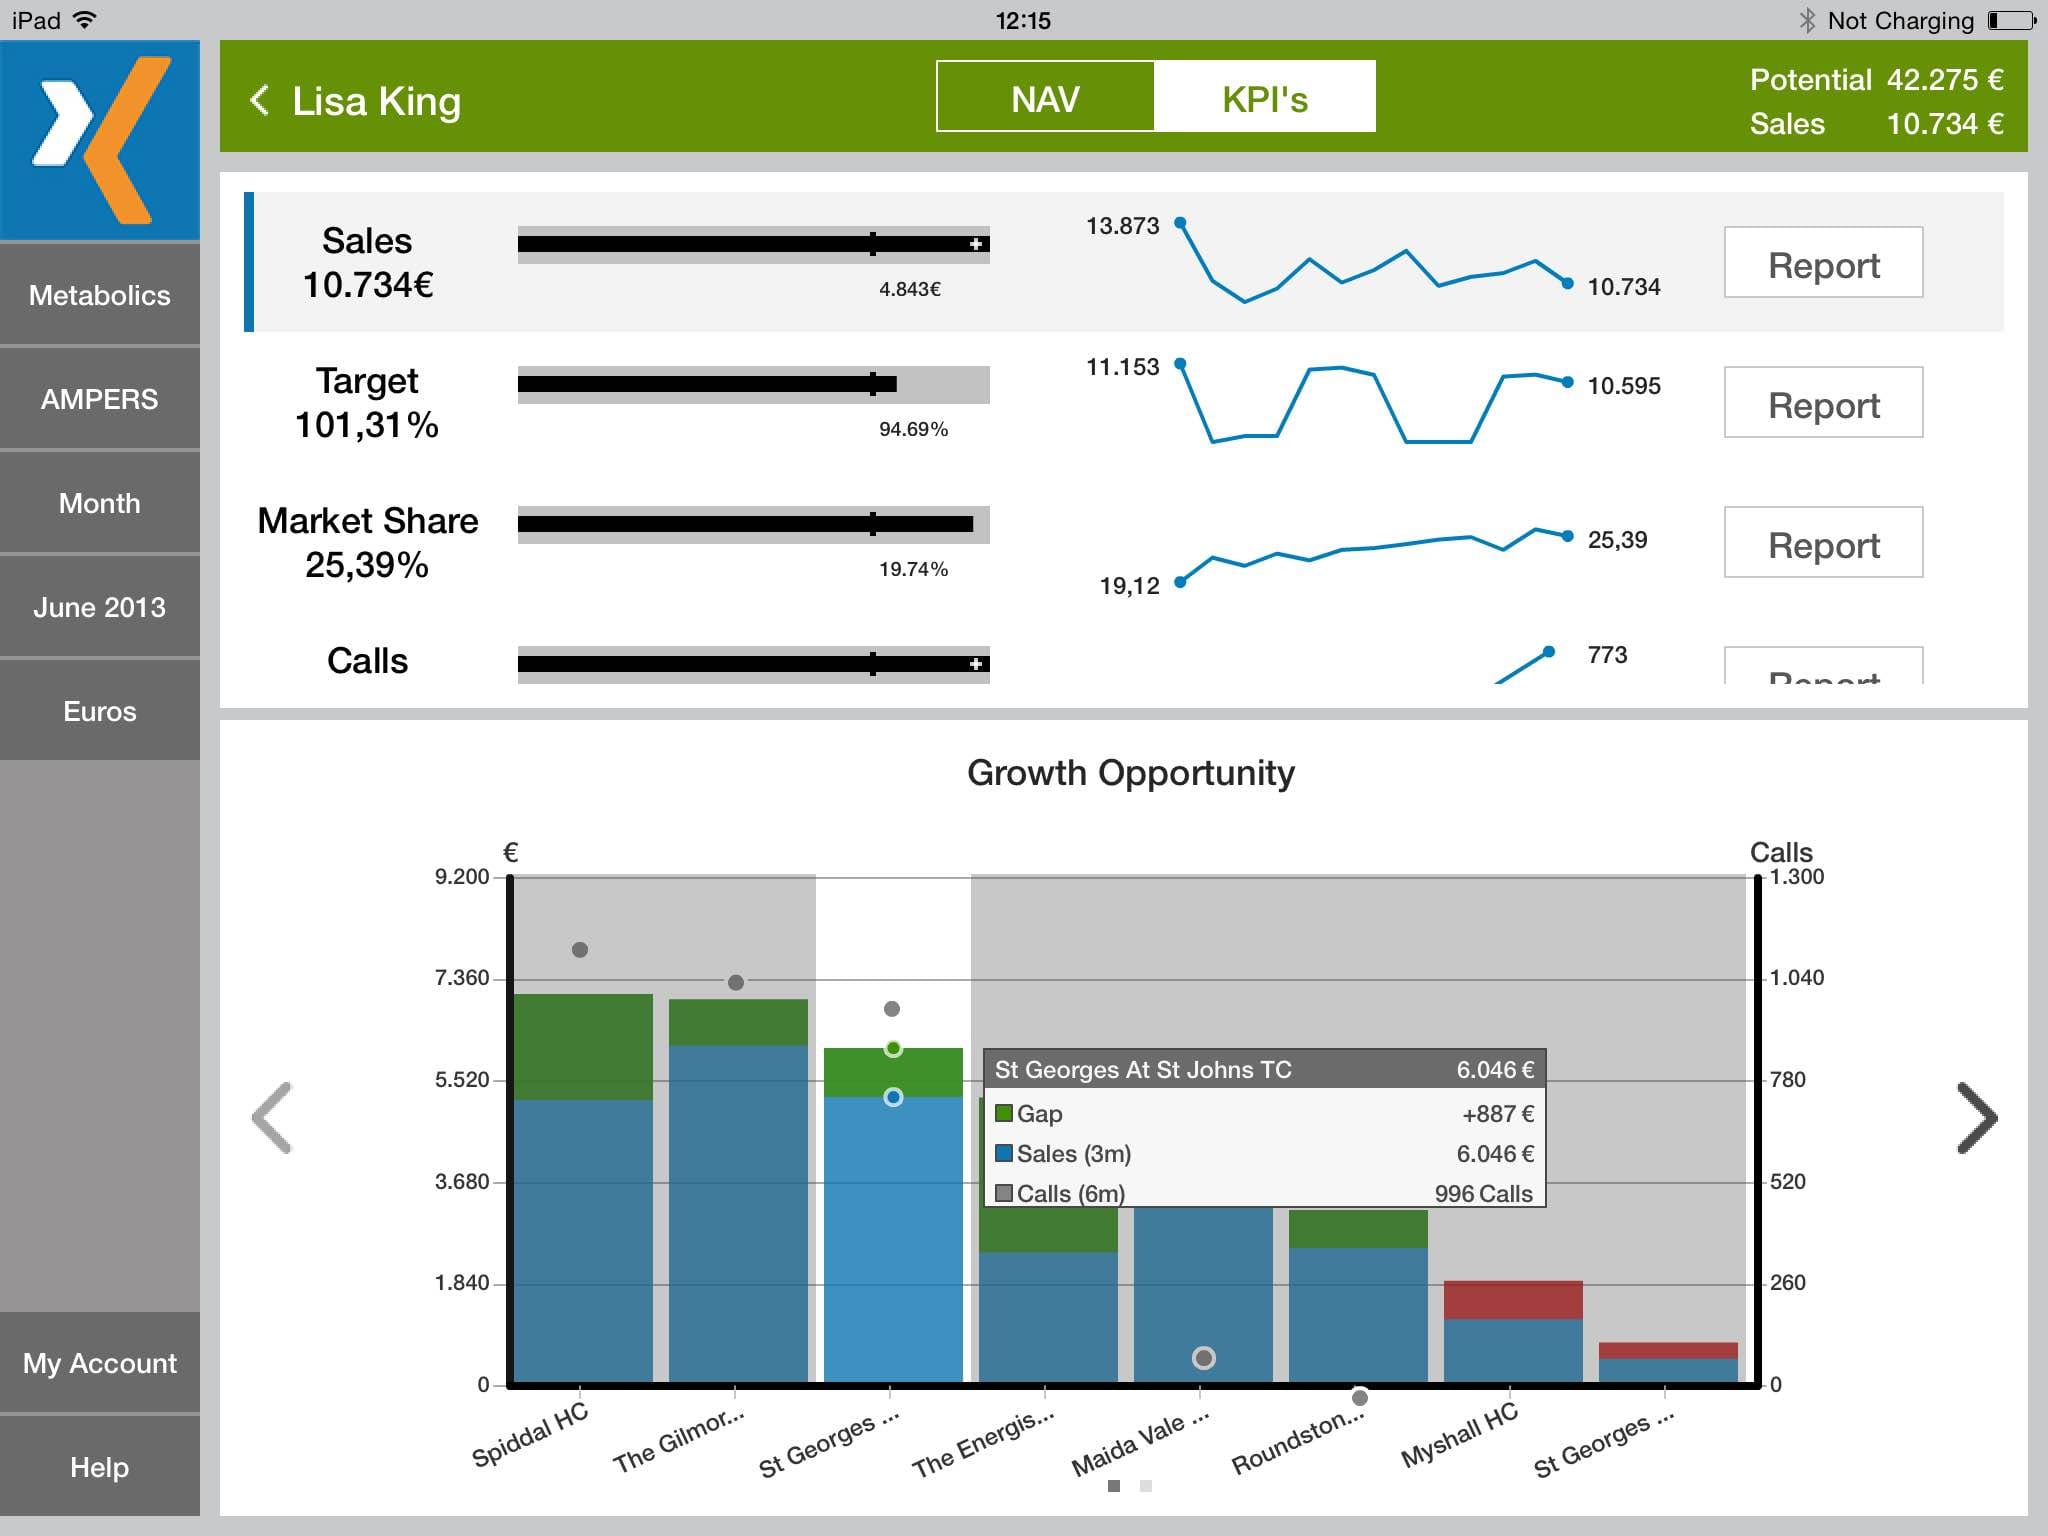Tap the green Gap legend square
The width and height of the screenshot is (2048, 1536).
click(x=1004, y=1113)
